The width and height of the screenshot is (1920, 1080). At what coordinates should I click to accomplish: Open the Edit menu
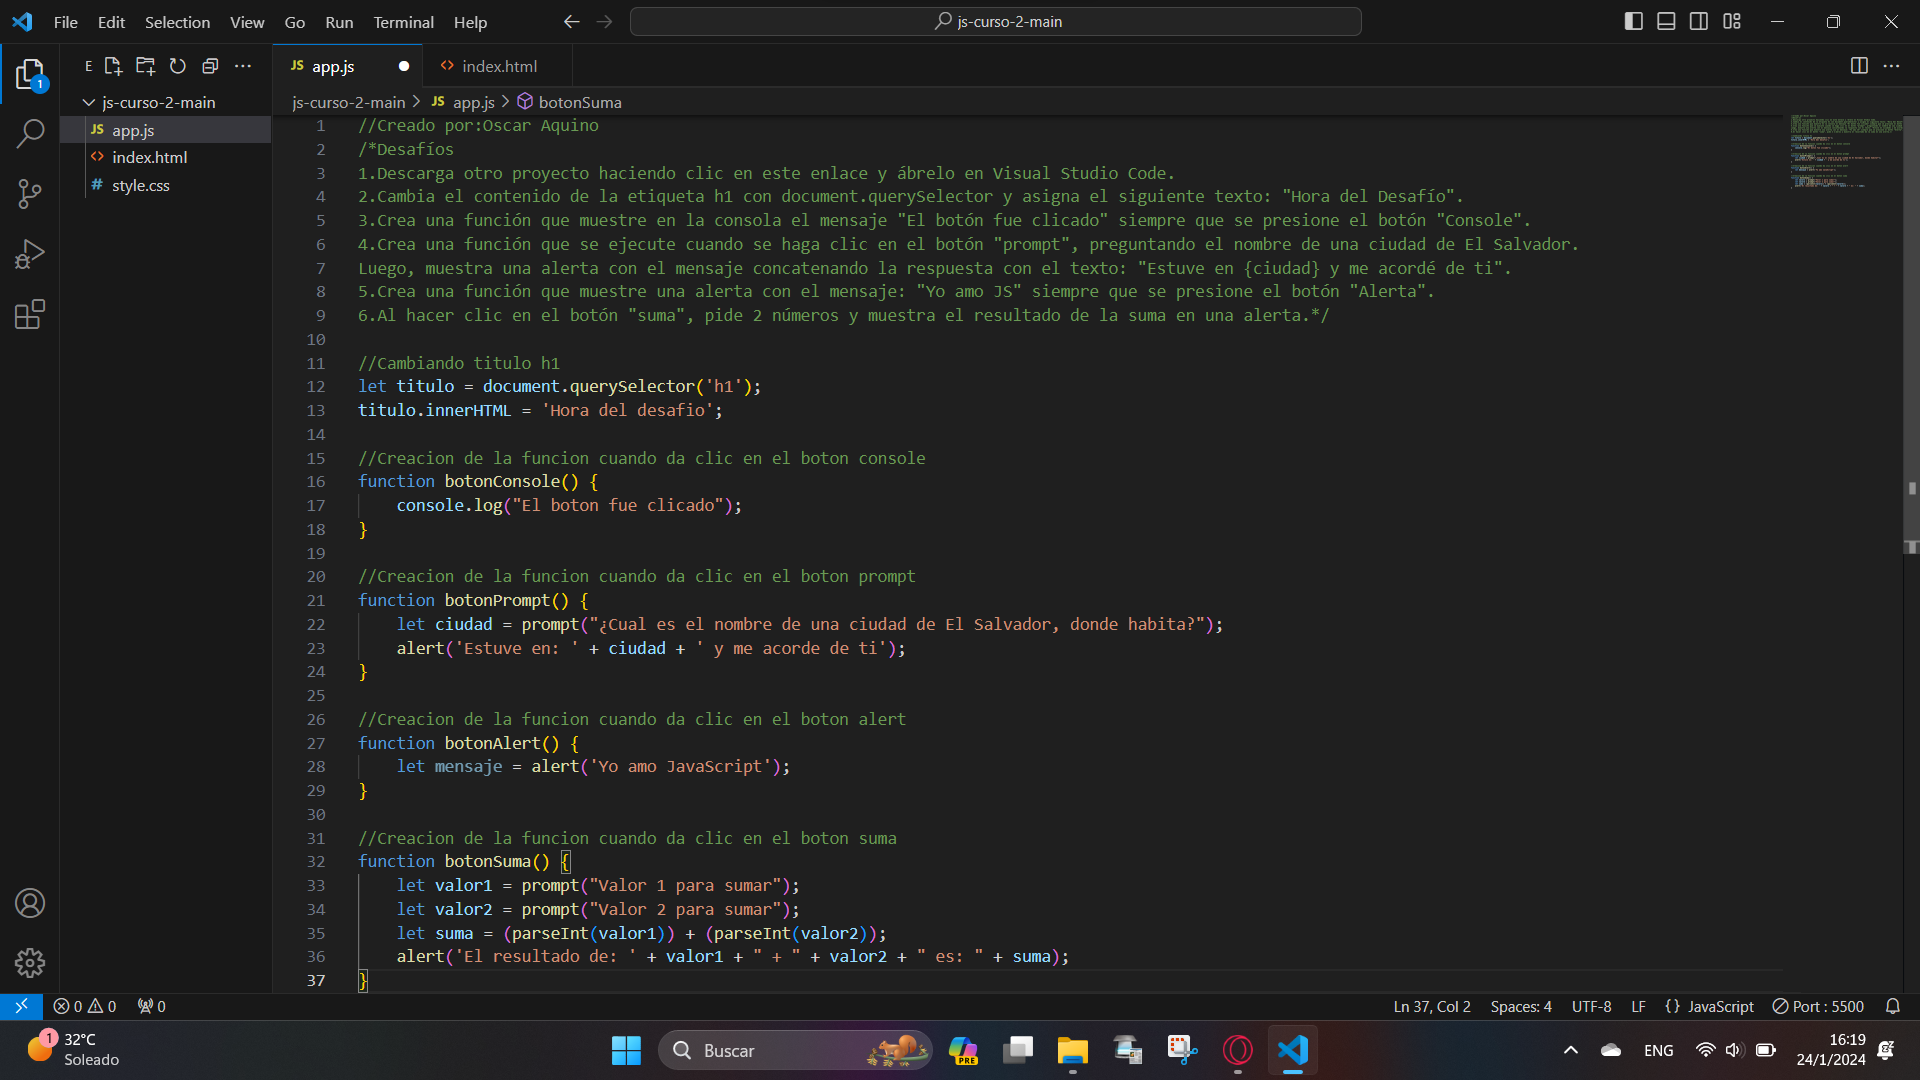tap(111, 22)
